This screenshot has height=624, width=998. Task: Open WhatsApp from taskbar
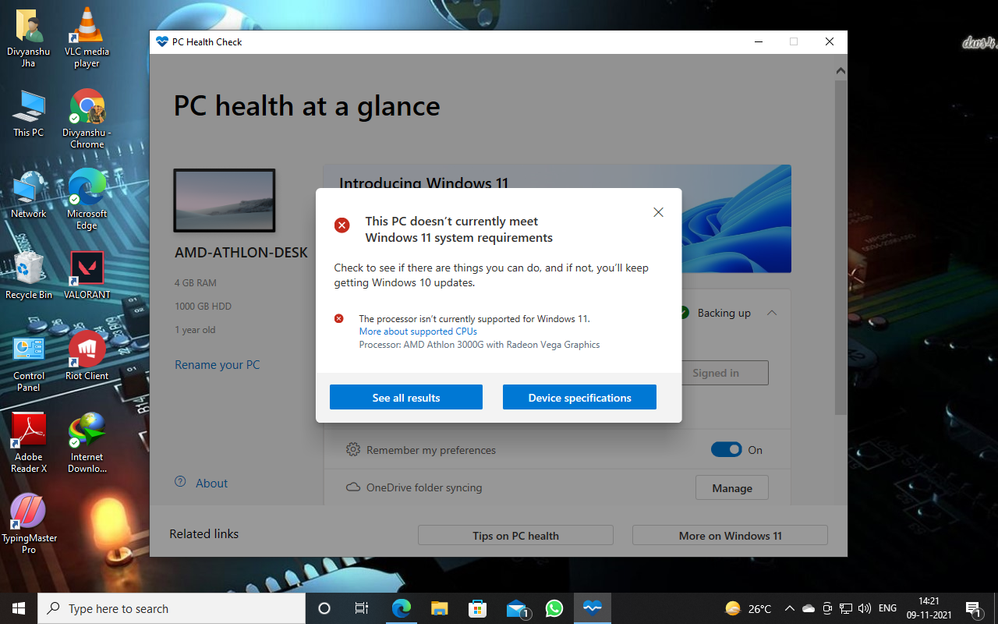pos(554,608)
